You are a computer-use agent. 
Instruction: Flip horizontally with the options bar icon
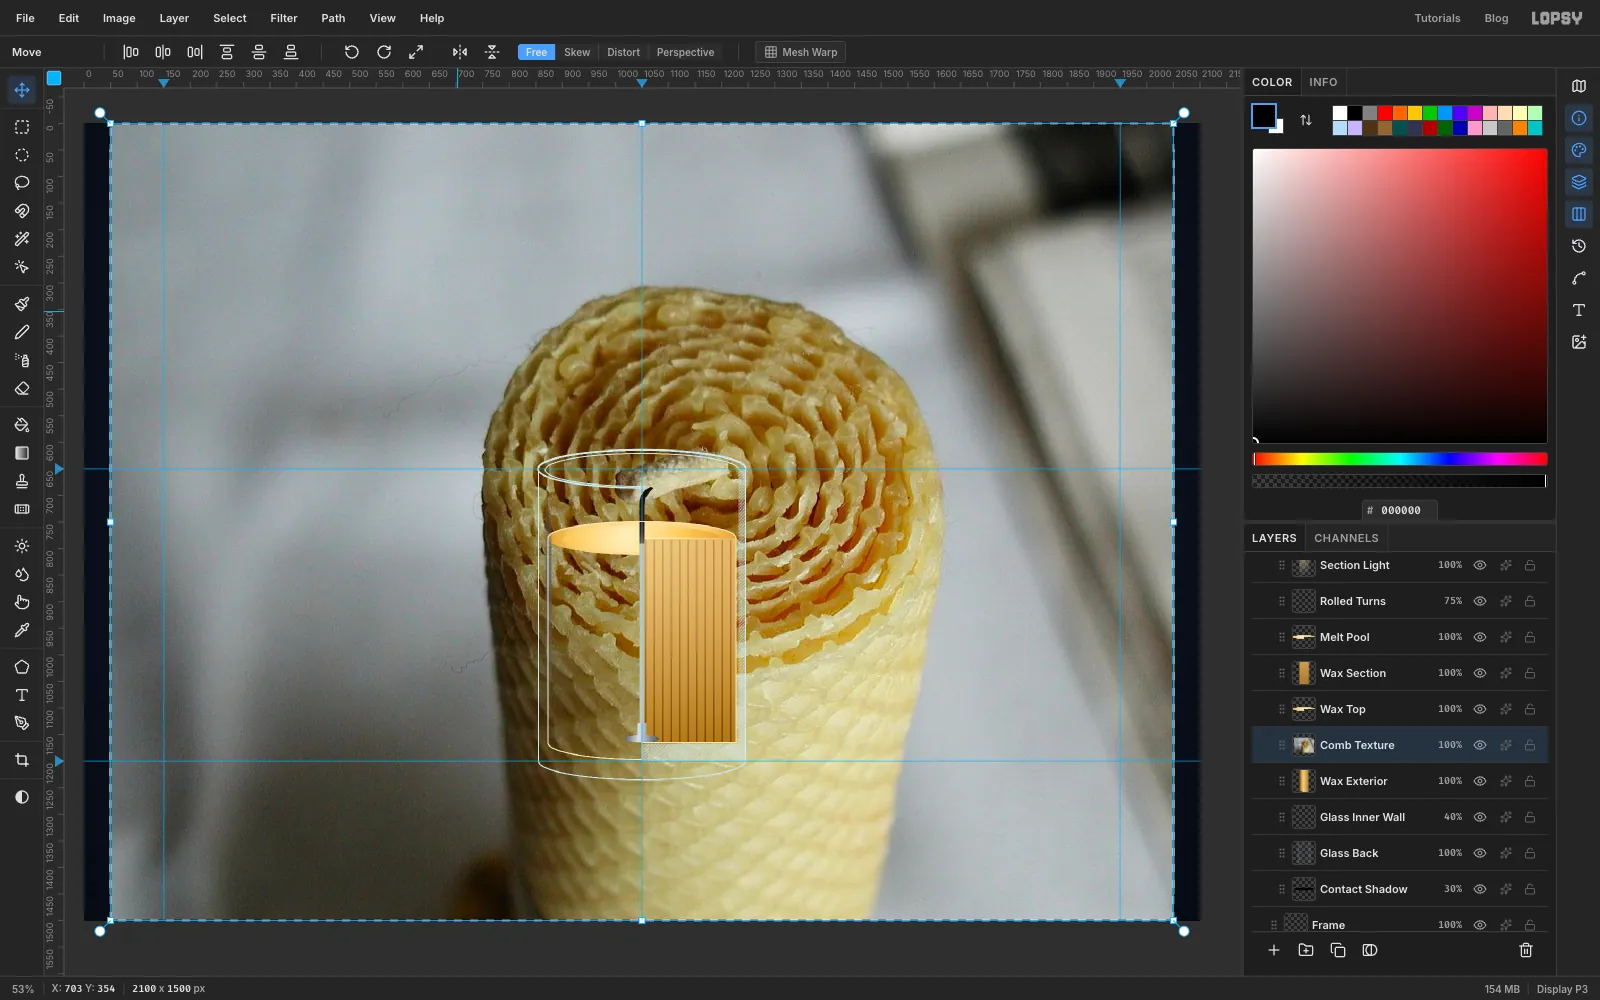point(460,52)
